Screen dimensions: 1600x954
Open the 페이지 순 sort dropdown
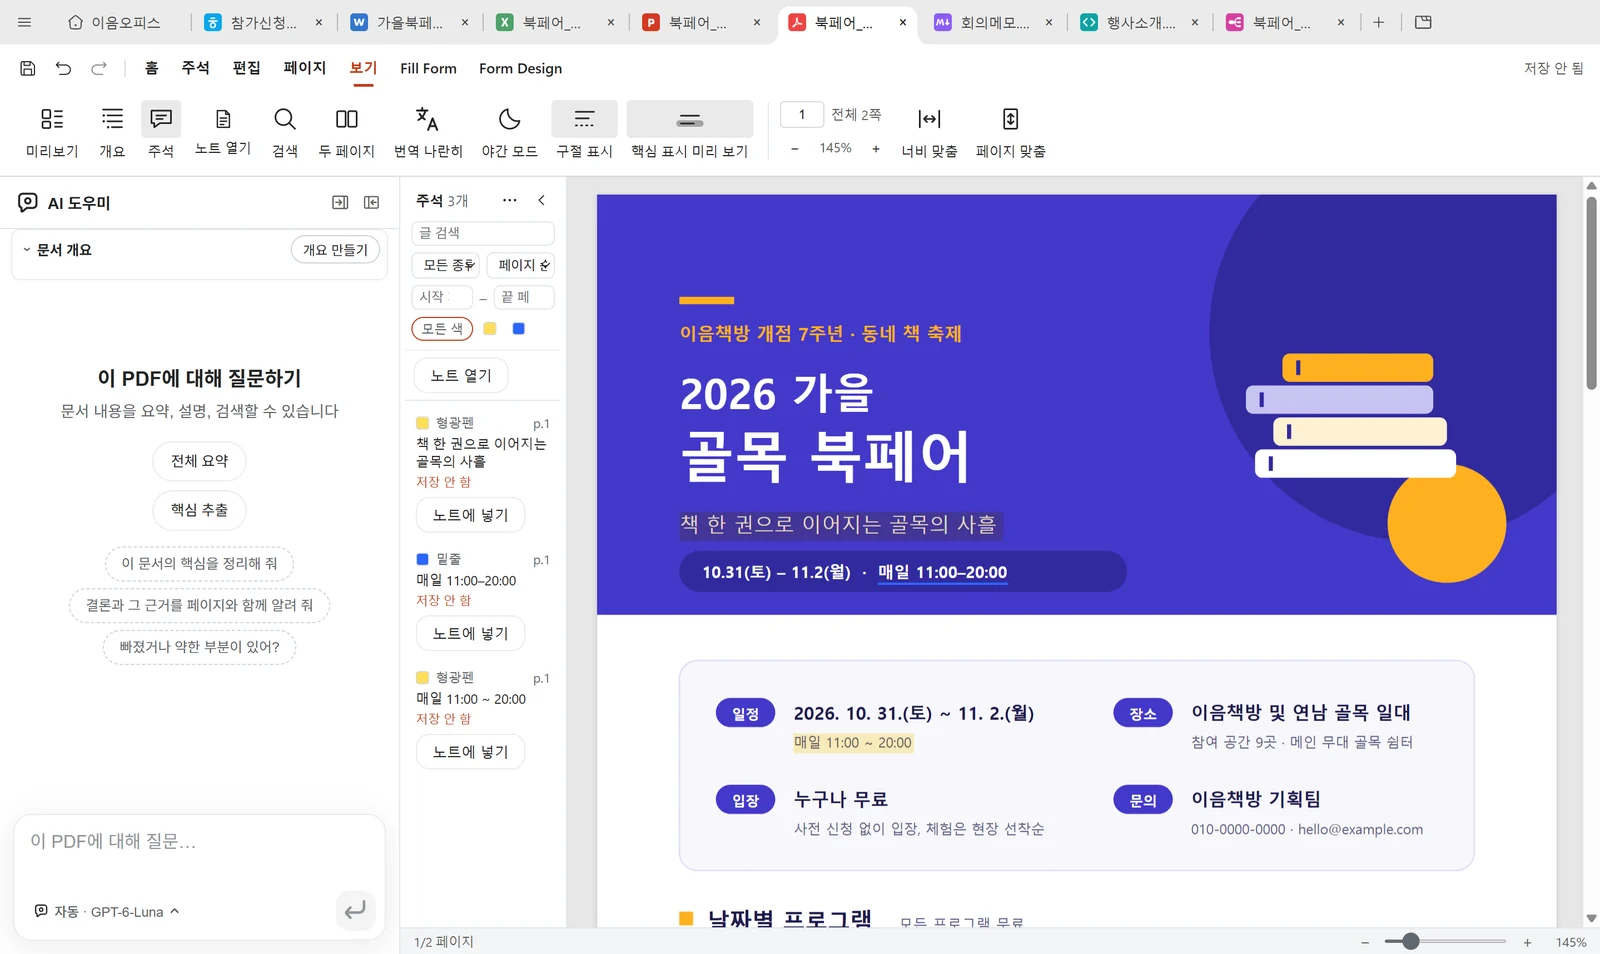point(521,265)
